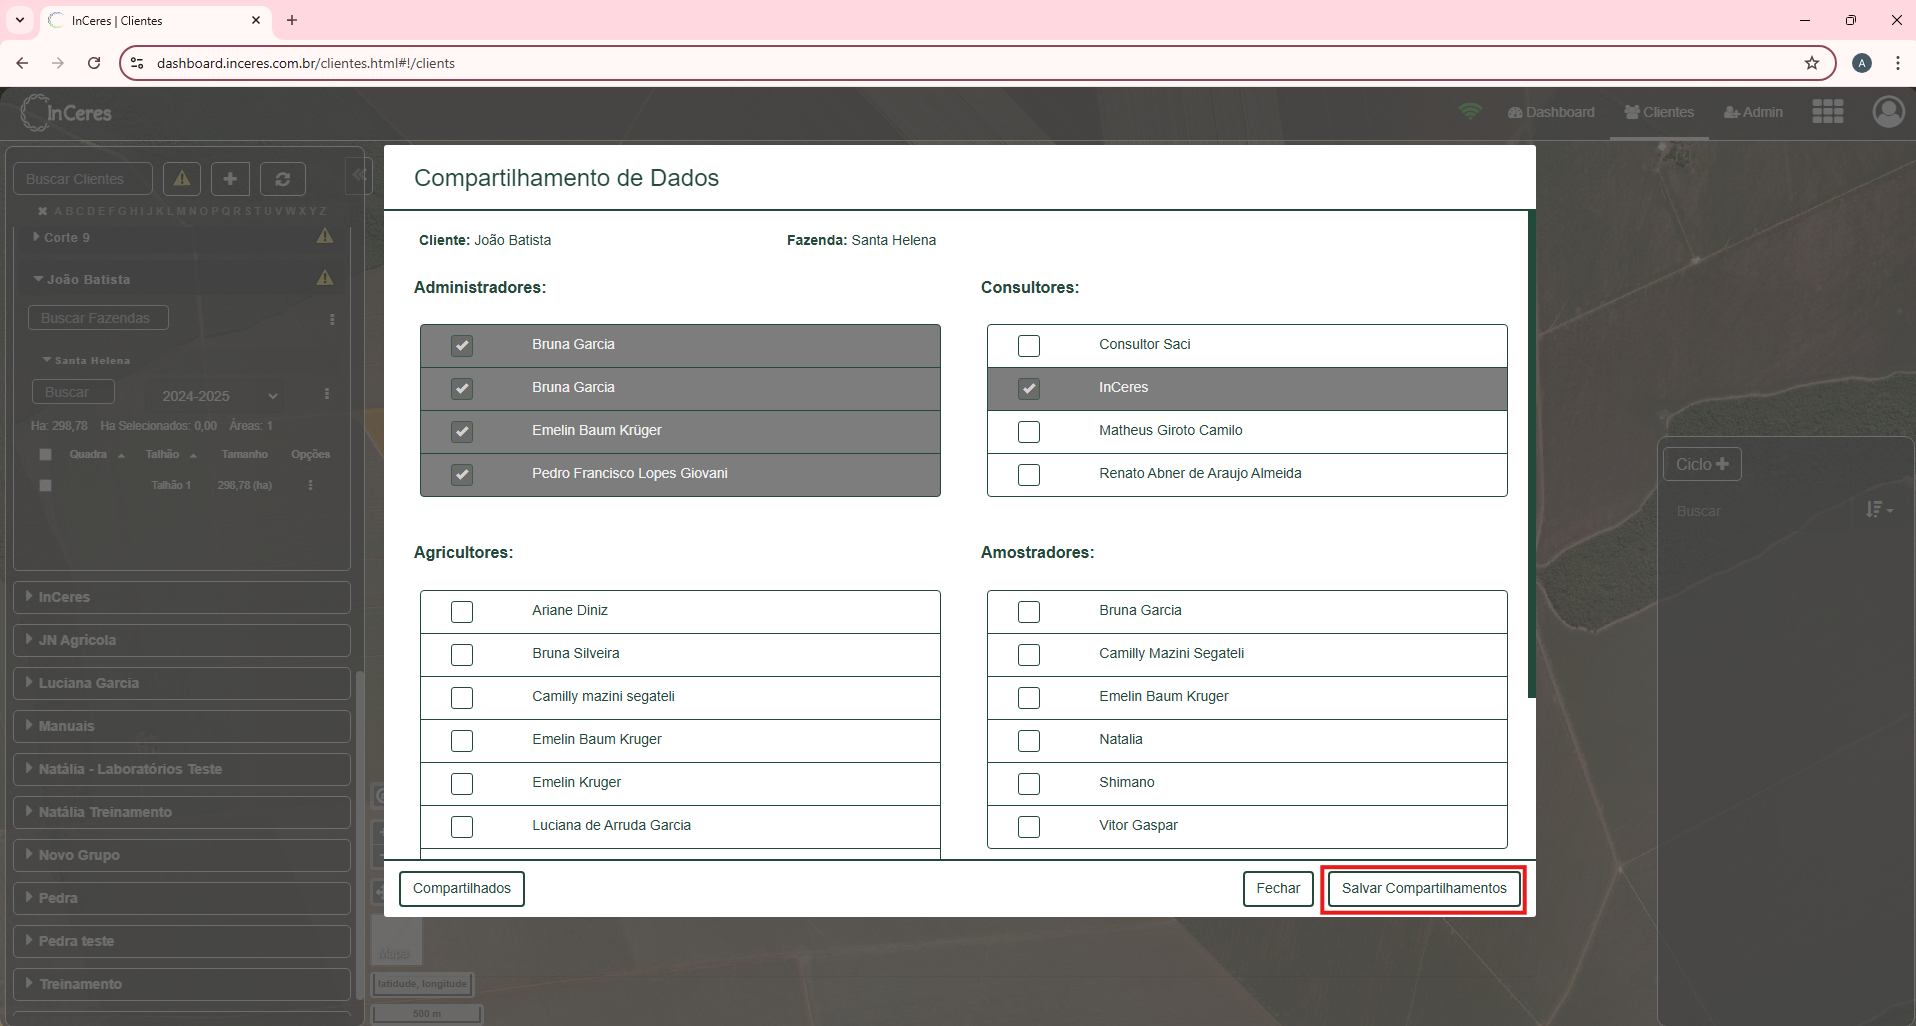1916x1026 pixels.
Task: Open the Clientes menu
Action: pos(1659,112)
